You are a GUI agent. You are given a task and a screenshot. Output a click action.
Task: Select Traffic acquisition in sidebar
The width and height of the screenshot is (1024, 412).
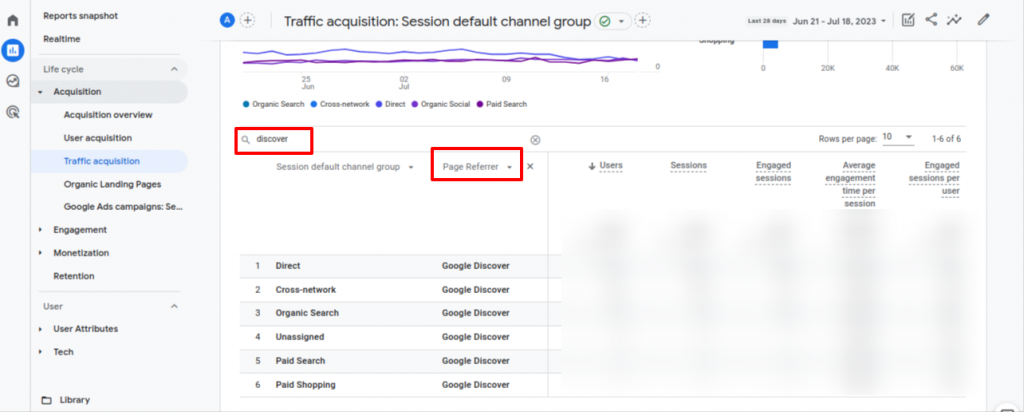pos(101,161)
